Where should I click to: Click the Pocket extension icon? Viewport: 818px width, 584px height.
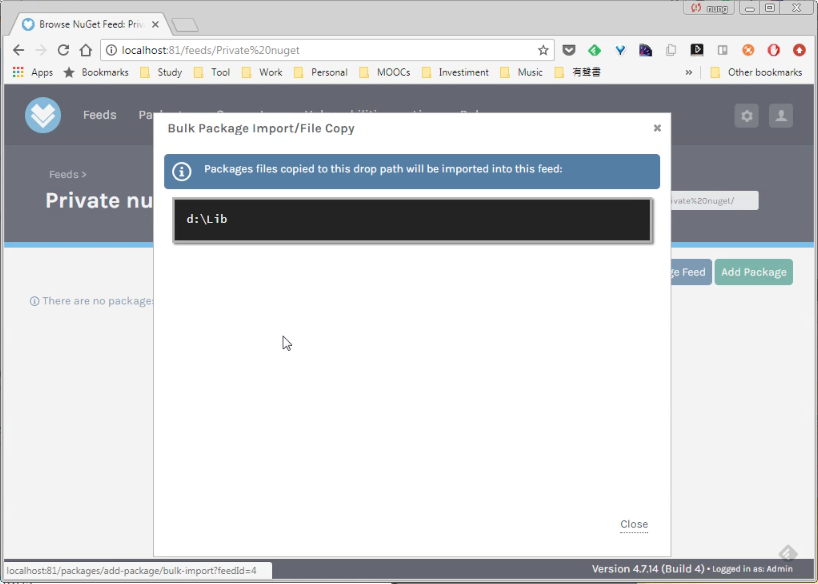tap(569, 50)
